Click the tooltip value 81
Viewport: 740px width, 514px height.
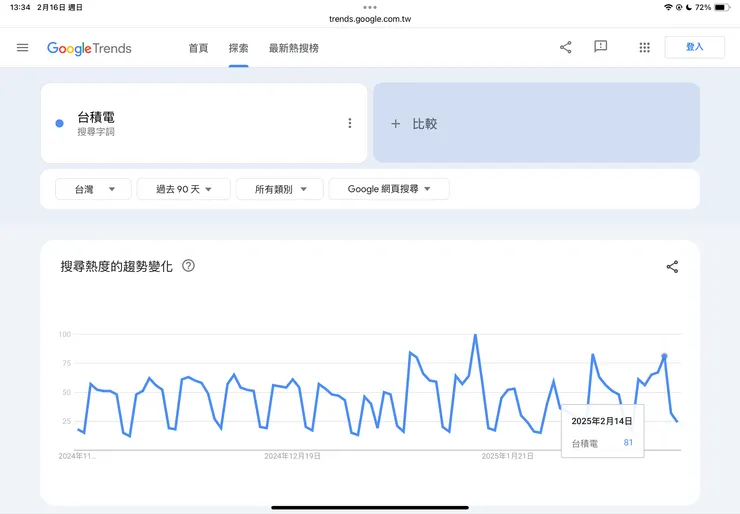pos(628,442)
